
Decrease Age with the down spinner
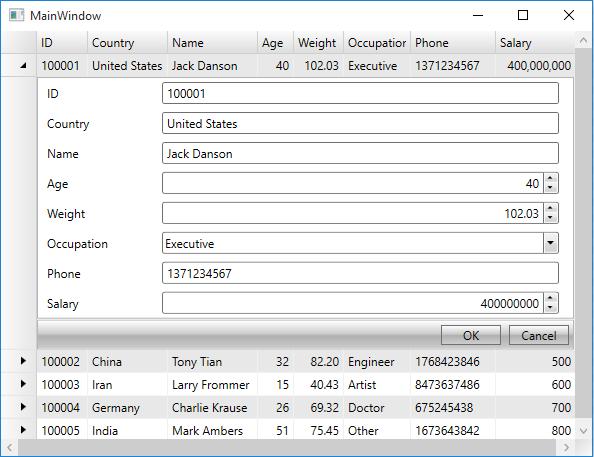pos(550,188)
